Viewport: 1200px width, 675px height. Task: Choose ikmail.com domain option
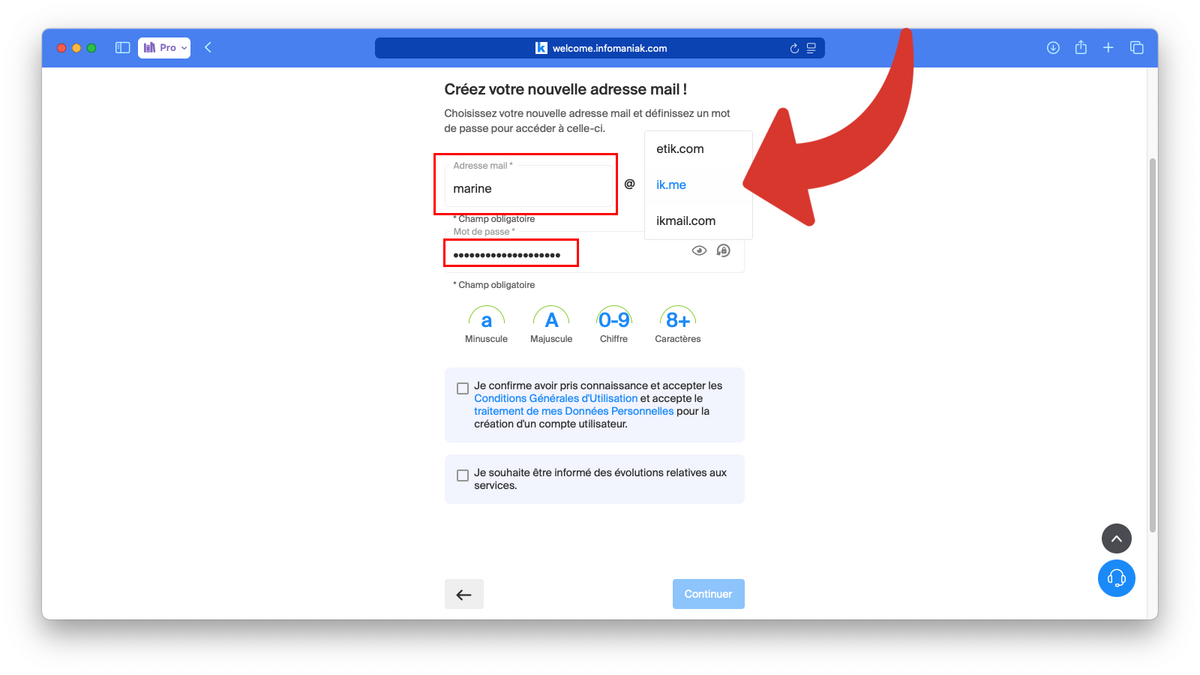(x=698, y=221)
